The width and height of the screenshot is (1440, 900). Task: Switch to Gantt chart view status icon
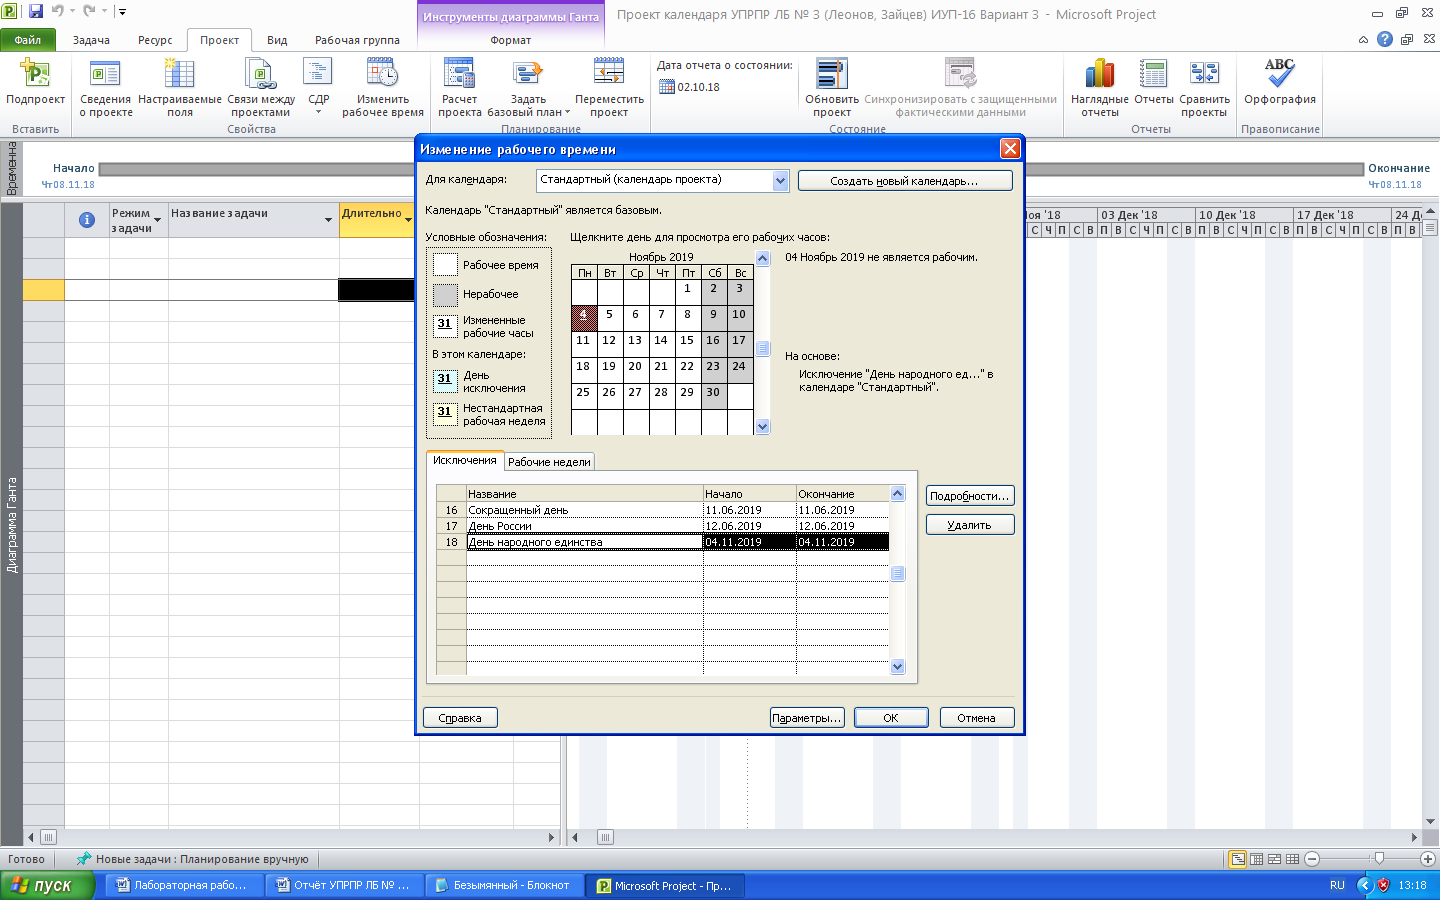[x=1238, y=859]
